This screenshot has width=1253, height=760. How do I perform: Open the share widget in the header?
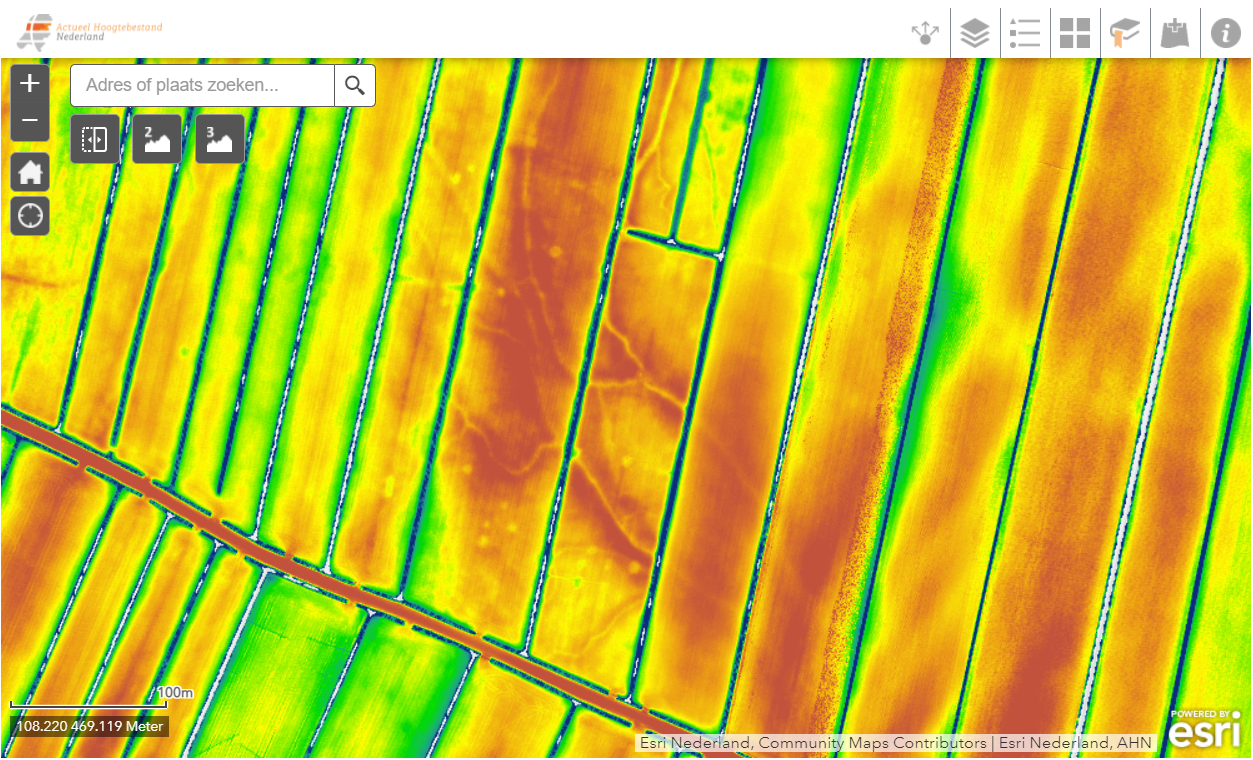point(925,33)
